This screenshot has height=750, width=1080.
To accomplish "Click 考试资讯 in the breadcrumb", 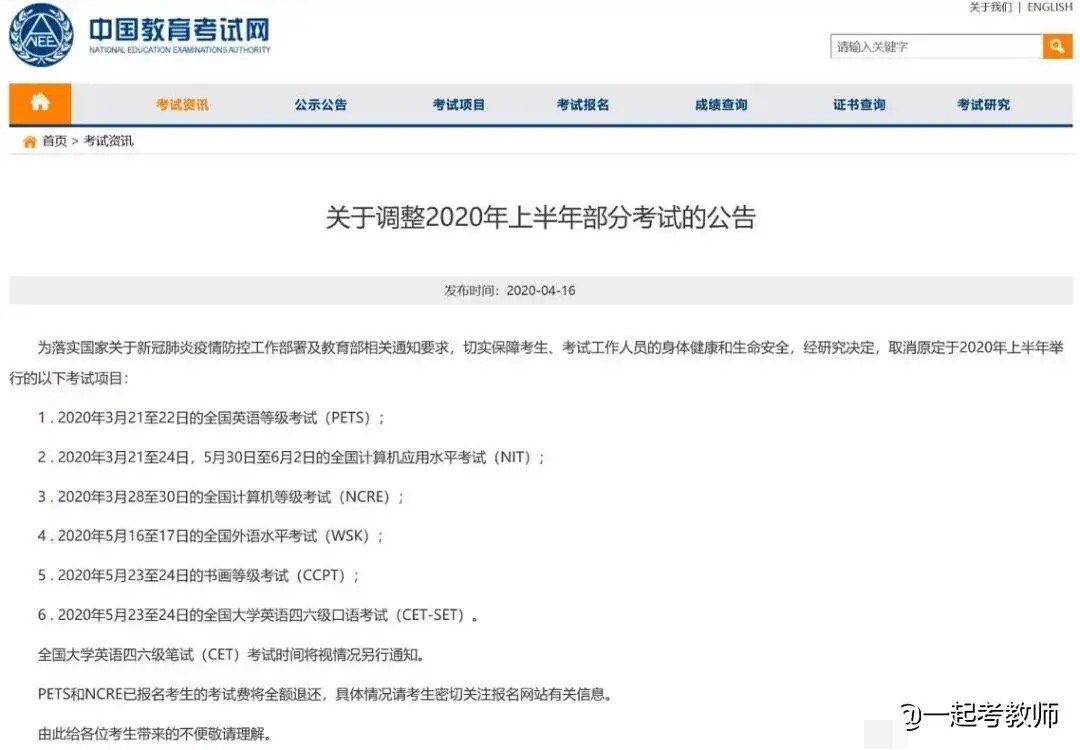I will (x=108, y=140).
